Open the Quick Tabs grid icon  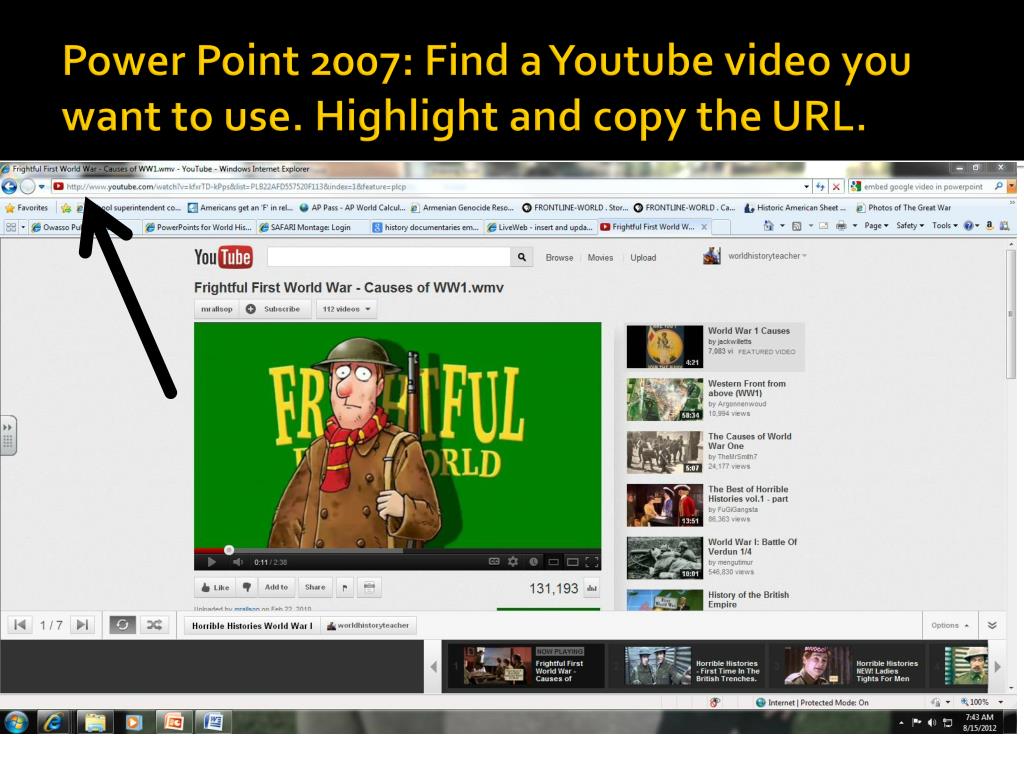click(11, 227)
